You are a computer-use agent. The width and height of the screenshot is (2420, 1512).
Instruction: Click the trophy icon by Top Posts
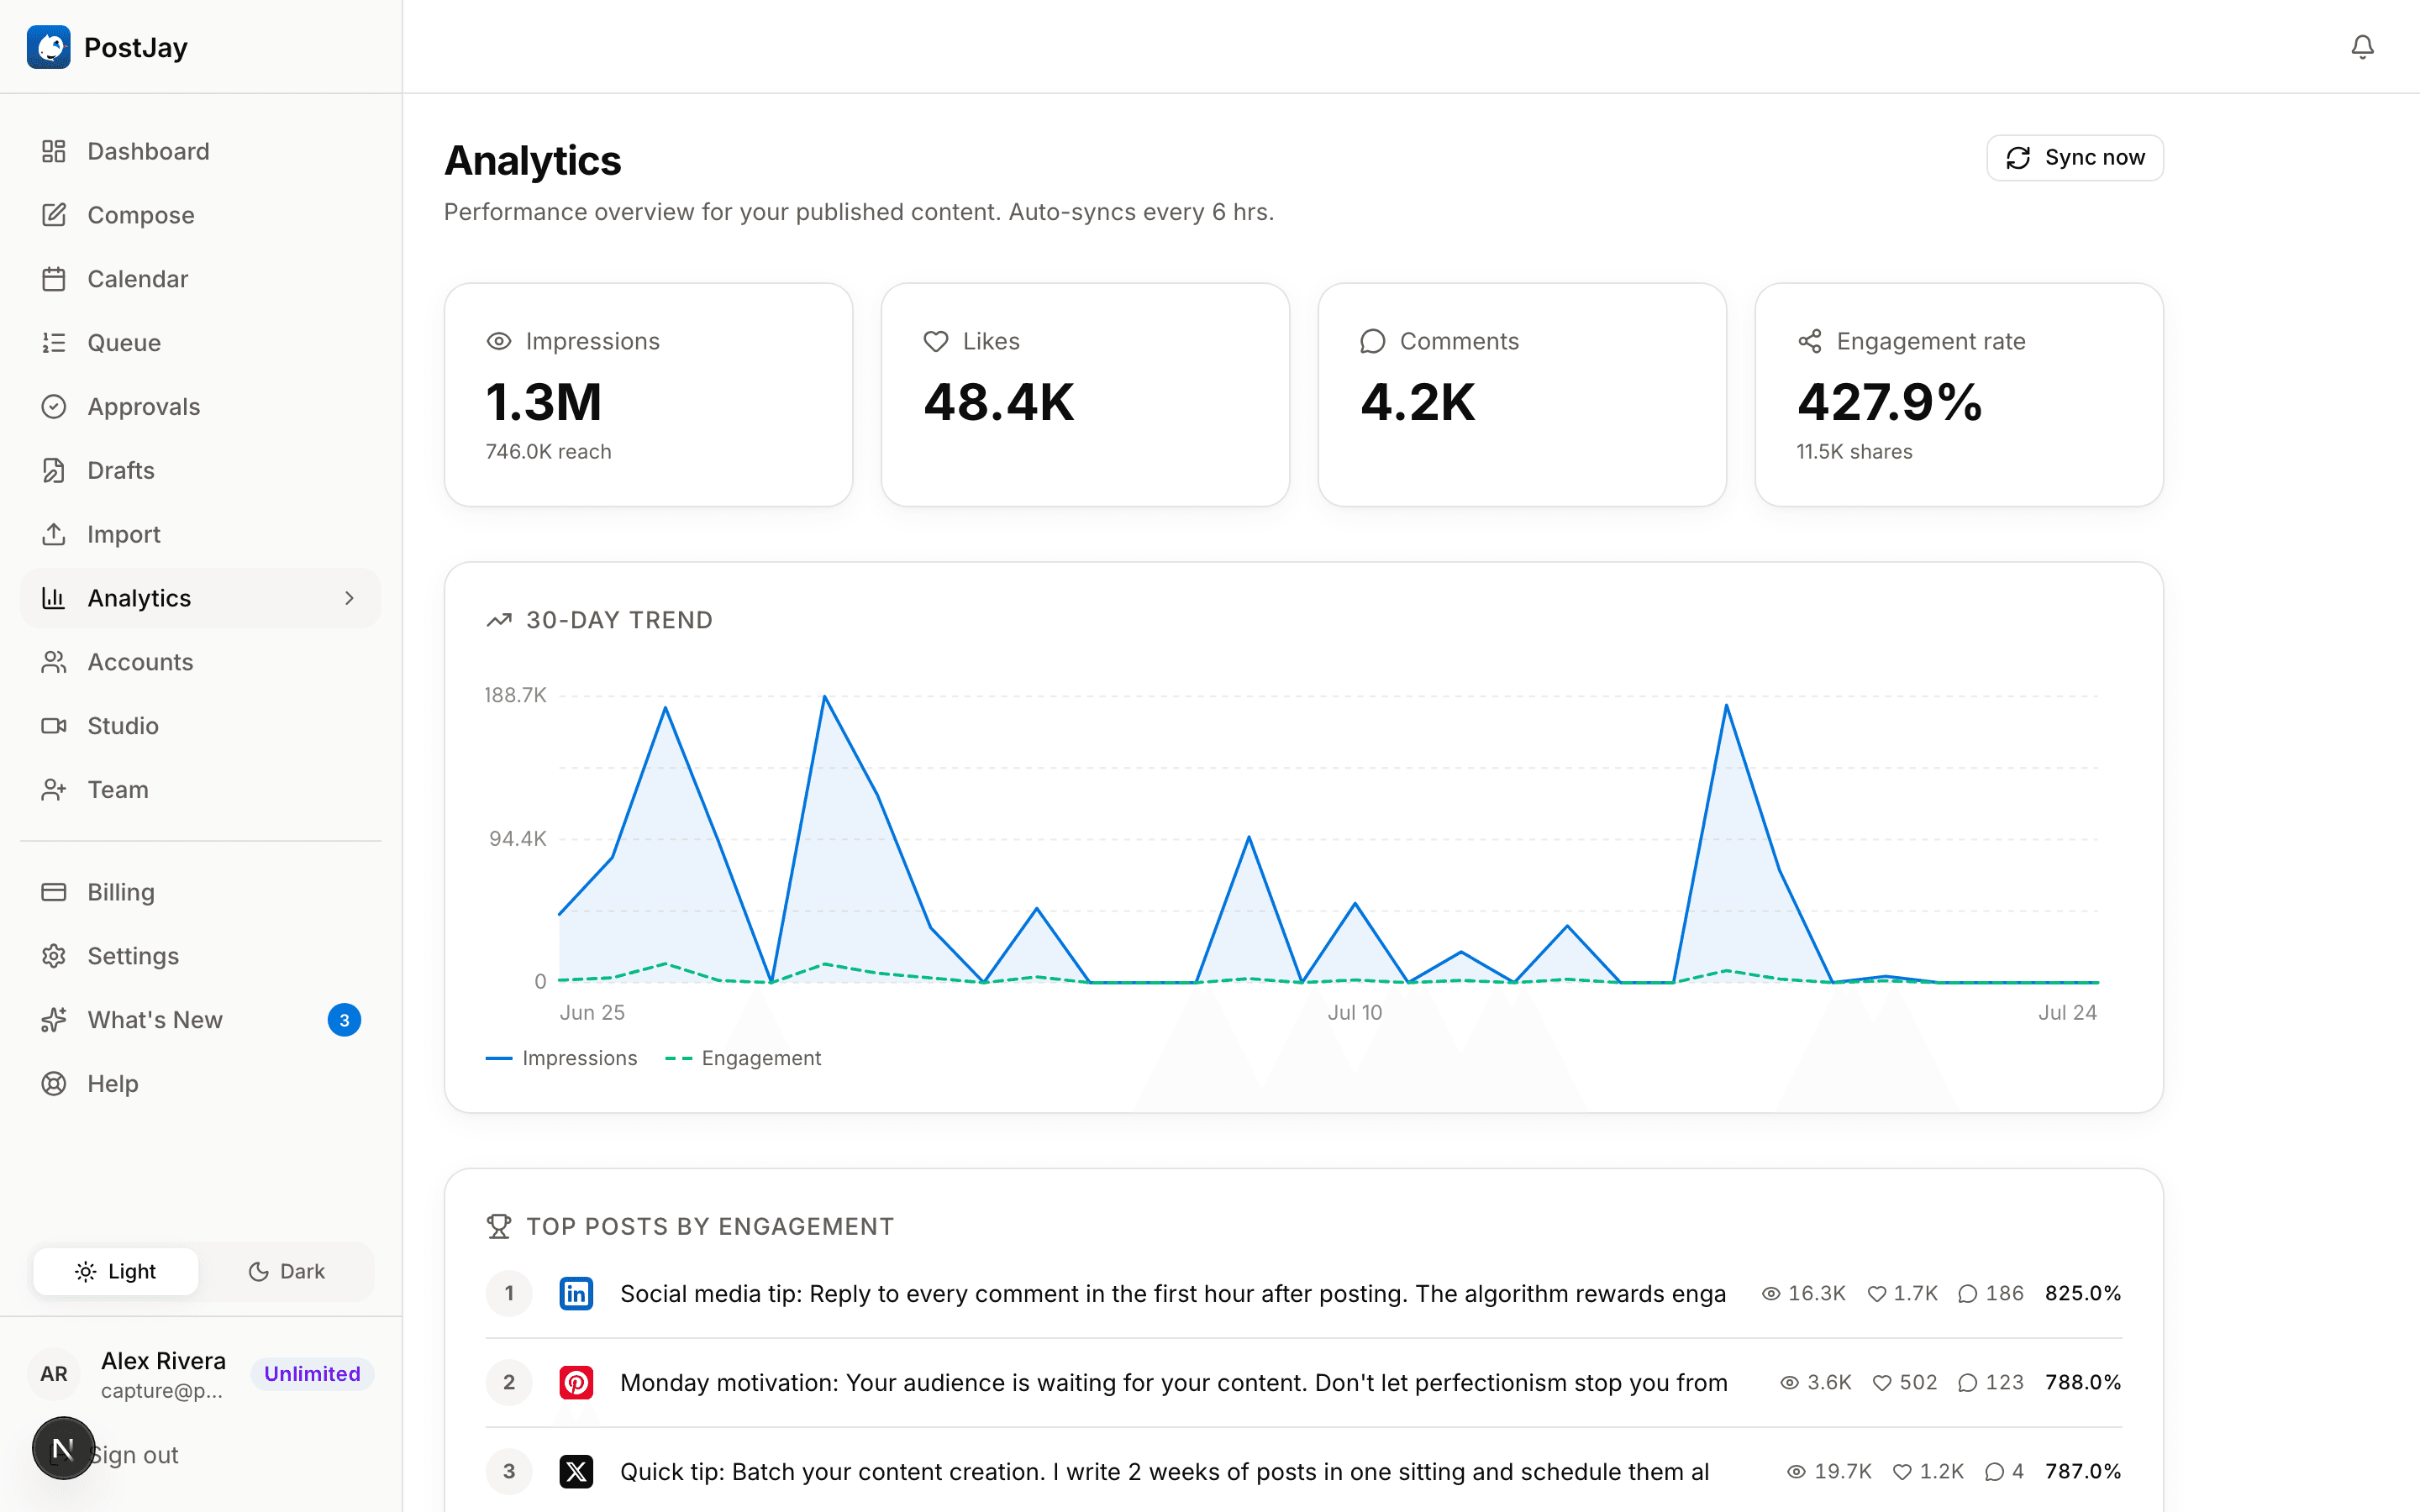click(499, 1226)
